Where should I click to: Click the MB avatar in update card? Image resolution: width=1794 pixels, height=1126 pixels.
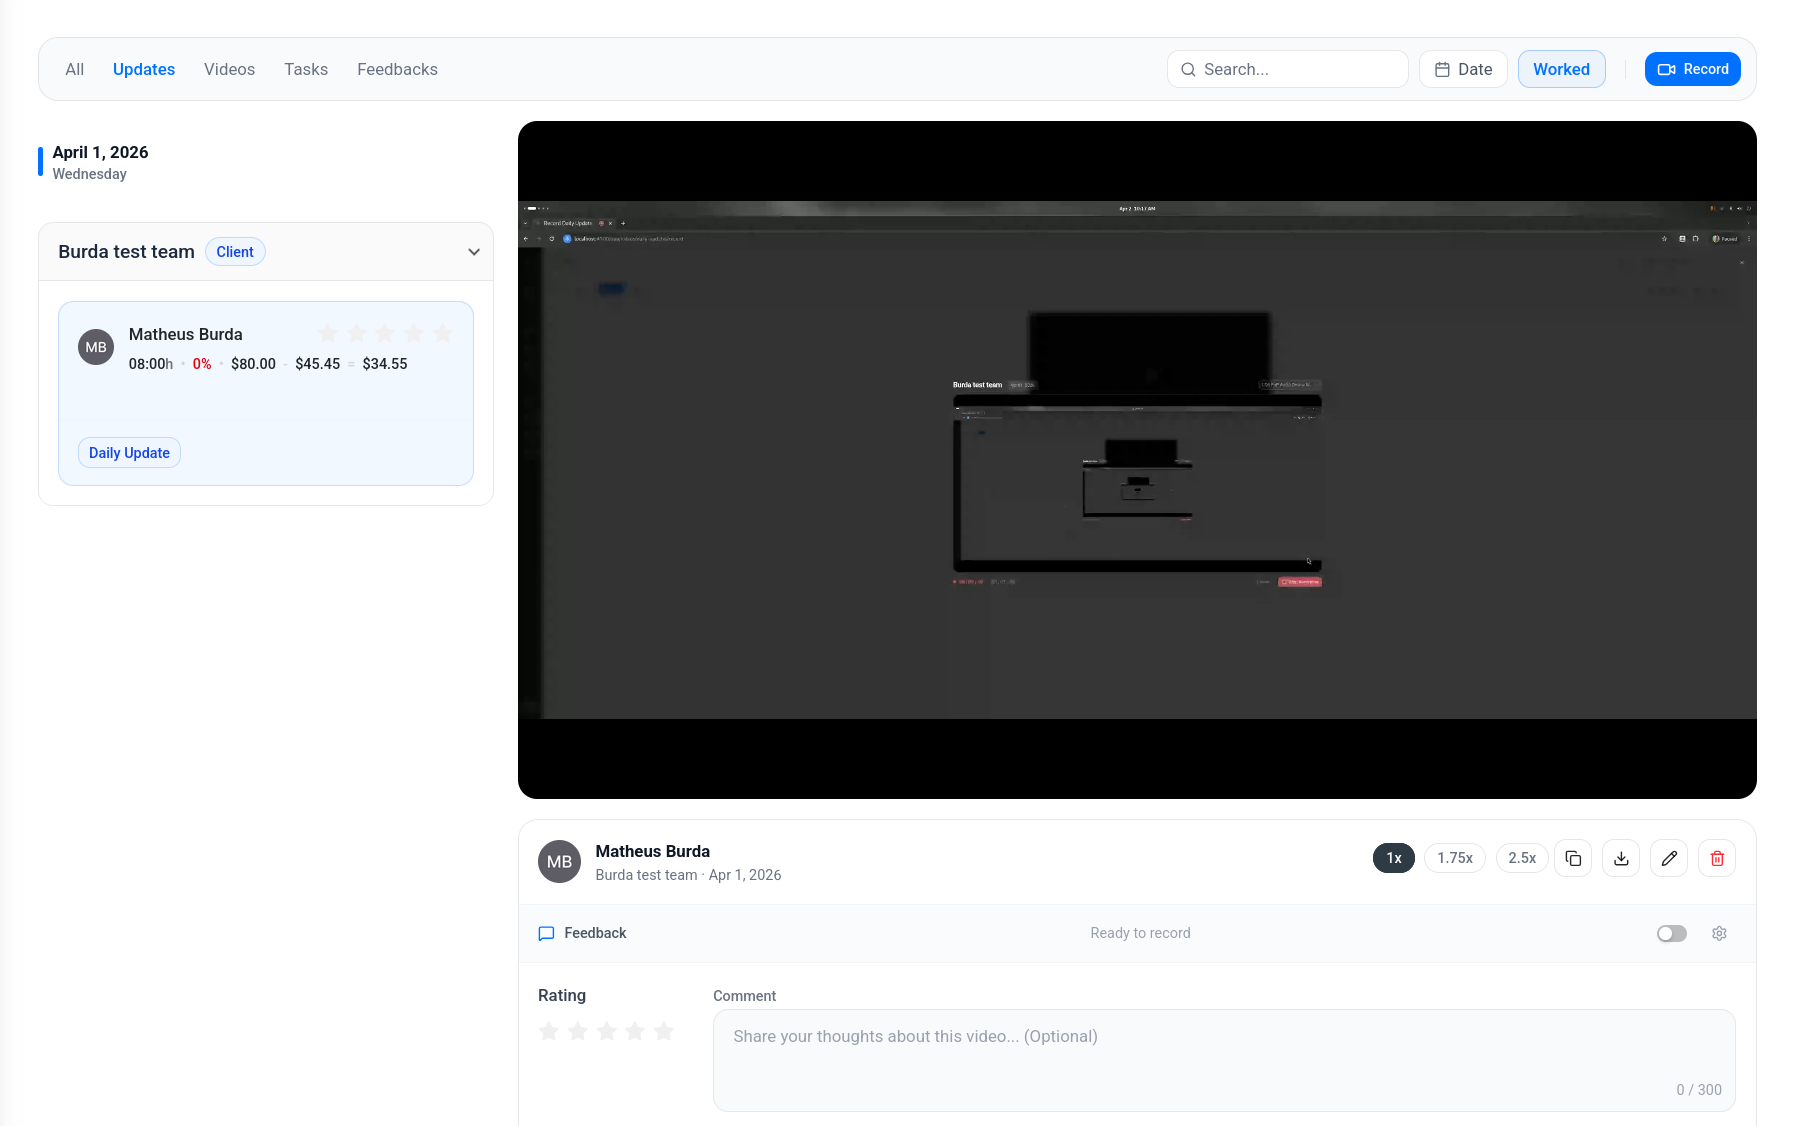pos(96,347)
